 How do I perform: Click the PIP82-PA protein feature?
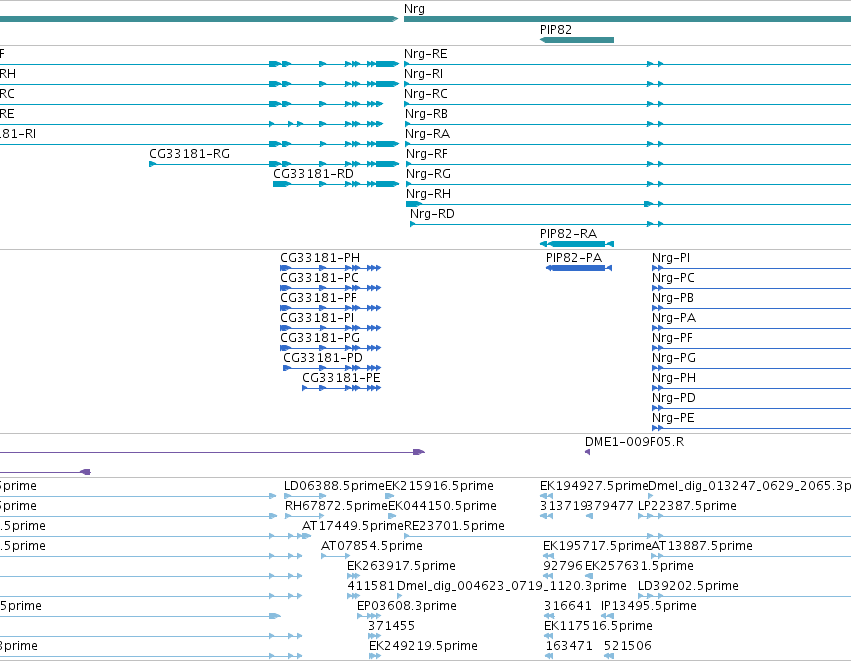tap(579, 268)
